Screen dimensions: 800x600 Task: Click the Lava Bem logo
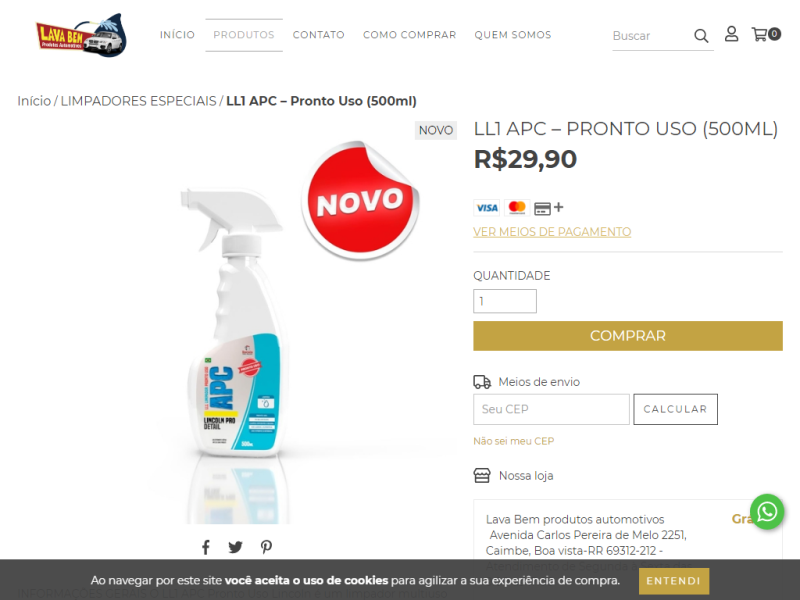[x=81, y=35]
